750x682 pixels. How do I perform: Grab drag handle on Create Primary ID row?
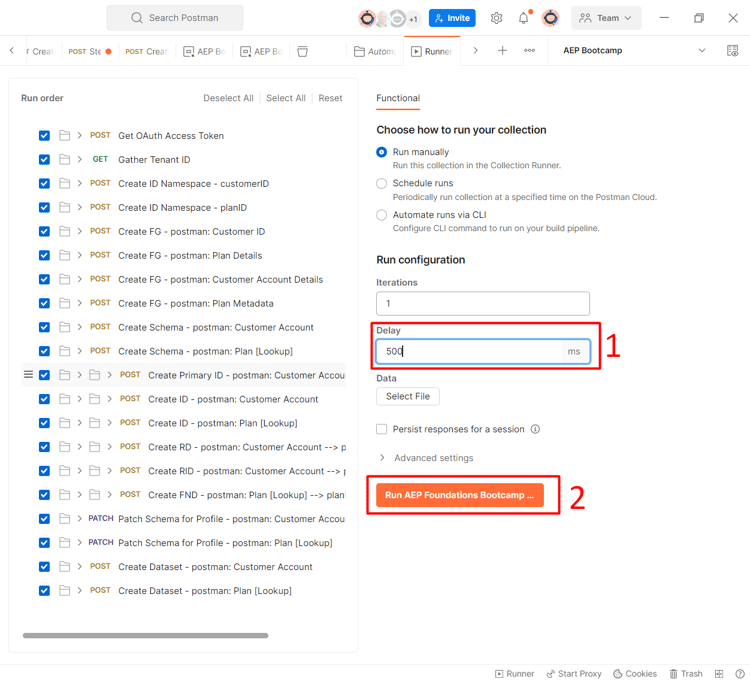pyautogui.click(x=28, y=374)
